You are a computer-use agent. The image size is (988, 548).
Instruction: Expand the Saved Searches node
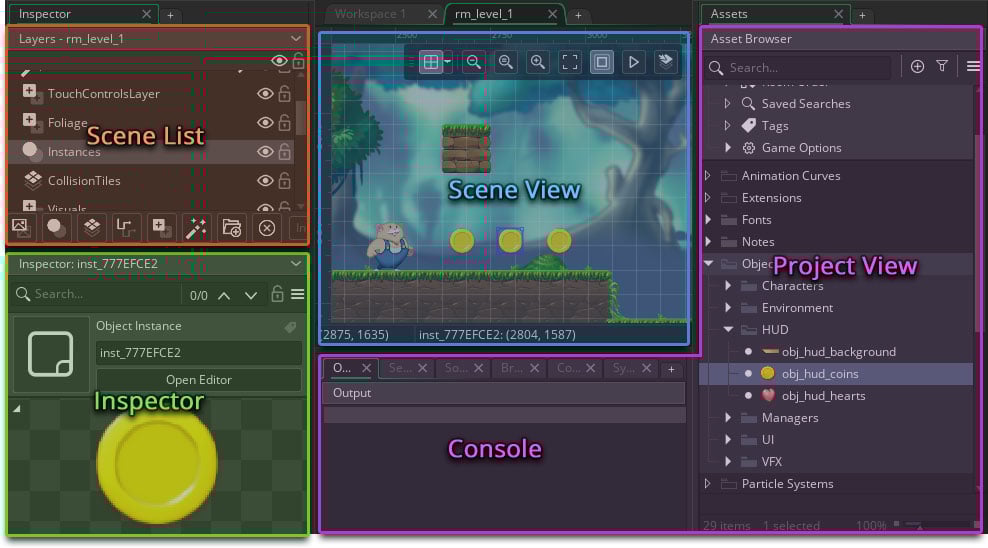click(x=728, y=103)
